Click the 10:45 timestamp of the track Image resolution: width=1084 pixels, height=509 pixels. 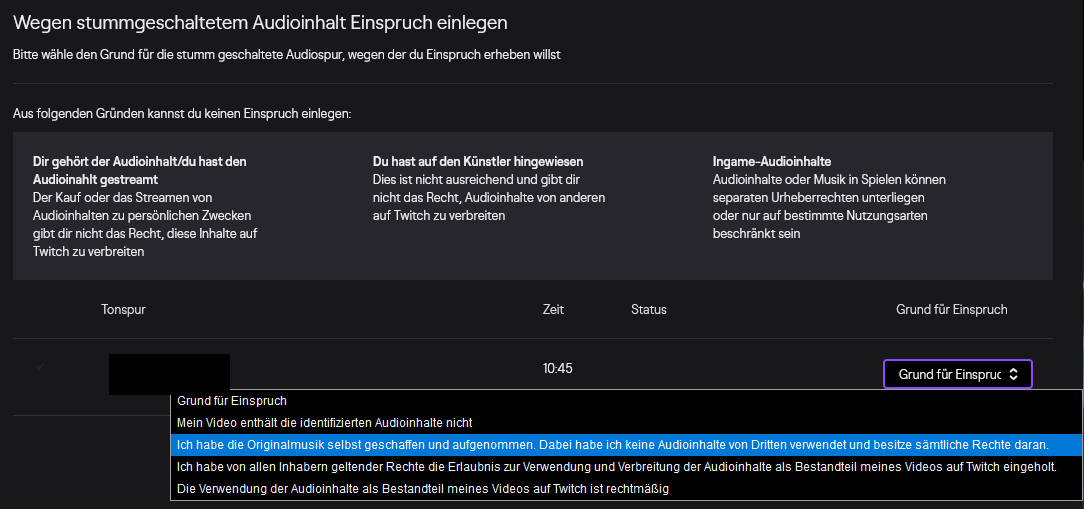557,368
